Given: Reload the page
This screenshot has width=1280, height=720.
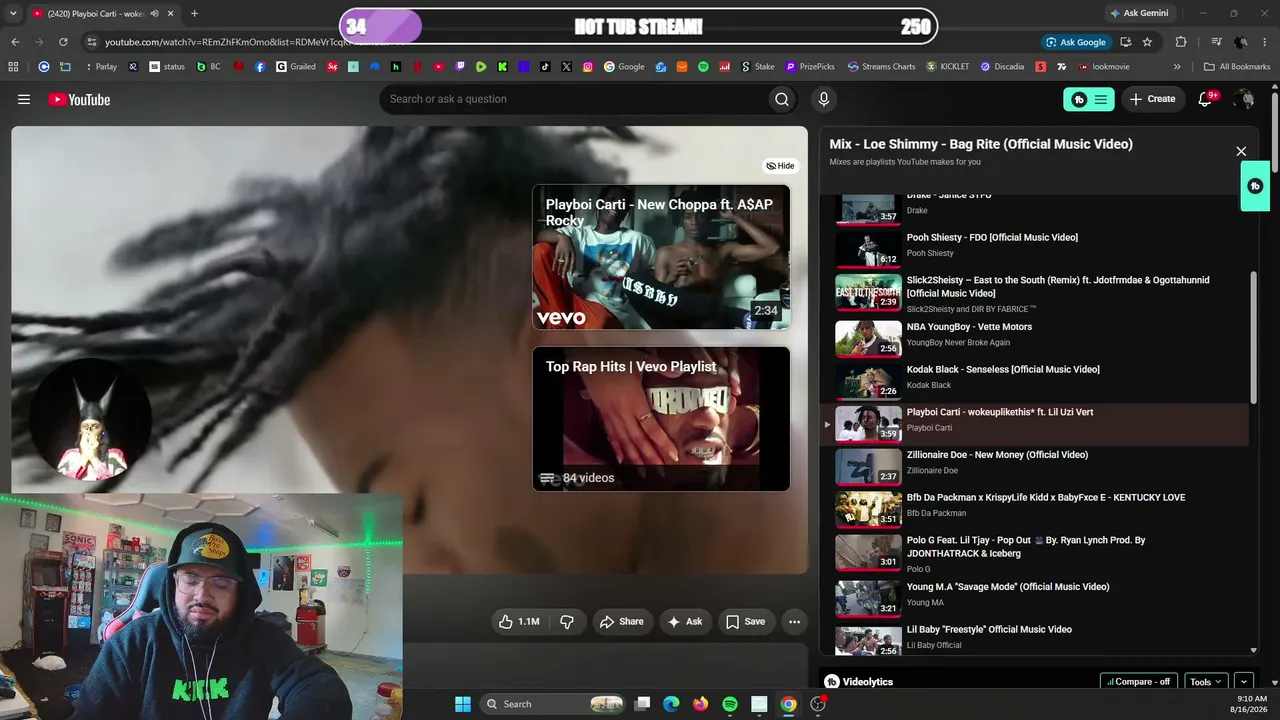Looking at the screenshot, I should point(63,42).
